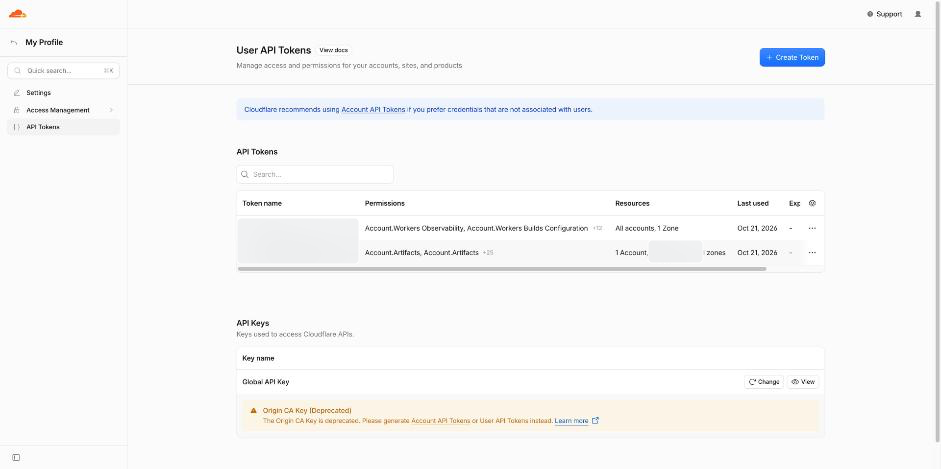Click the View button for Global API Key
The height and width of the screenshot is (469, 941).
click(803, 382)
